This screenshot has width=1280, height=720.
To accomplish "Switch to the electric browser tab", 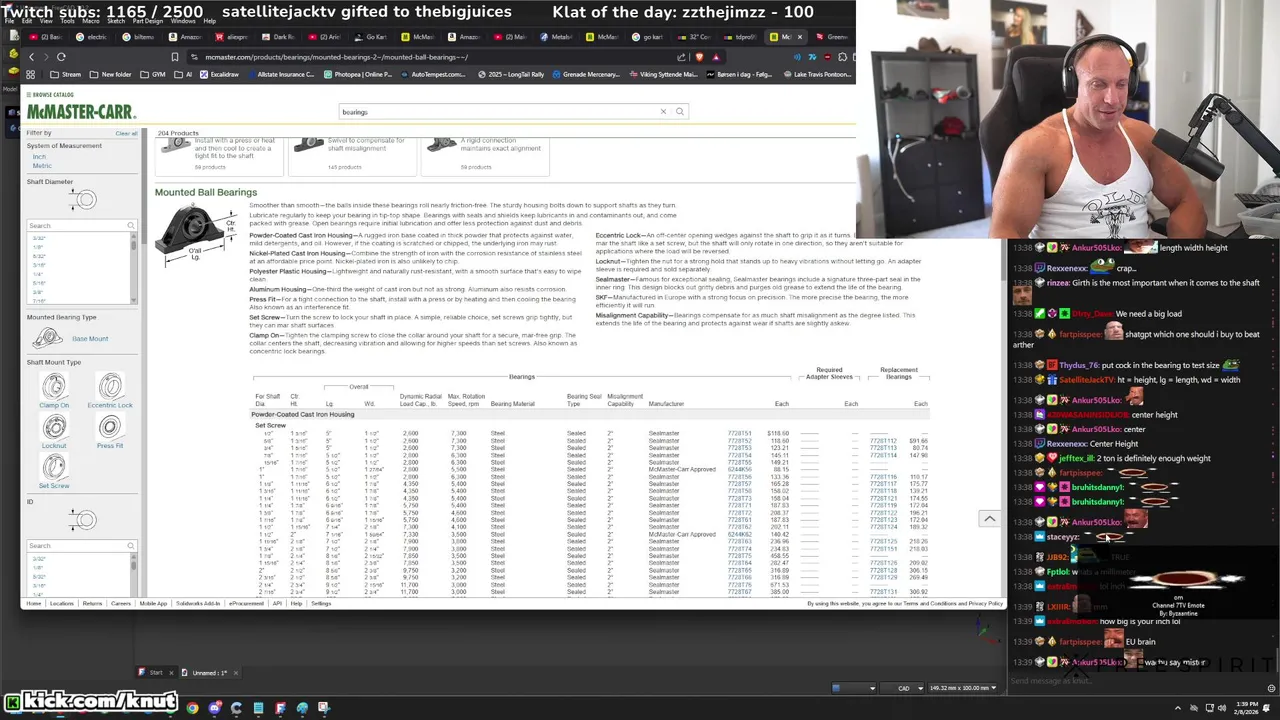I will [92, 37].
